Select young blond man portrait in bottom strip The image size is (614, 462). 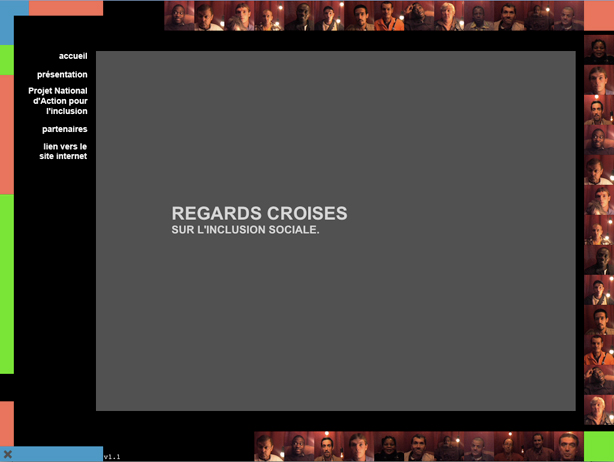tap(359, 446)
